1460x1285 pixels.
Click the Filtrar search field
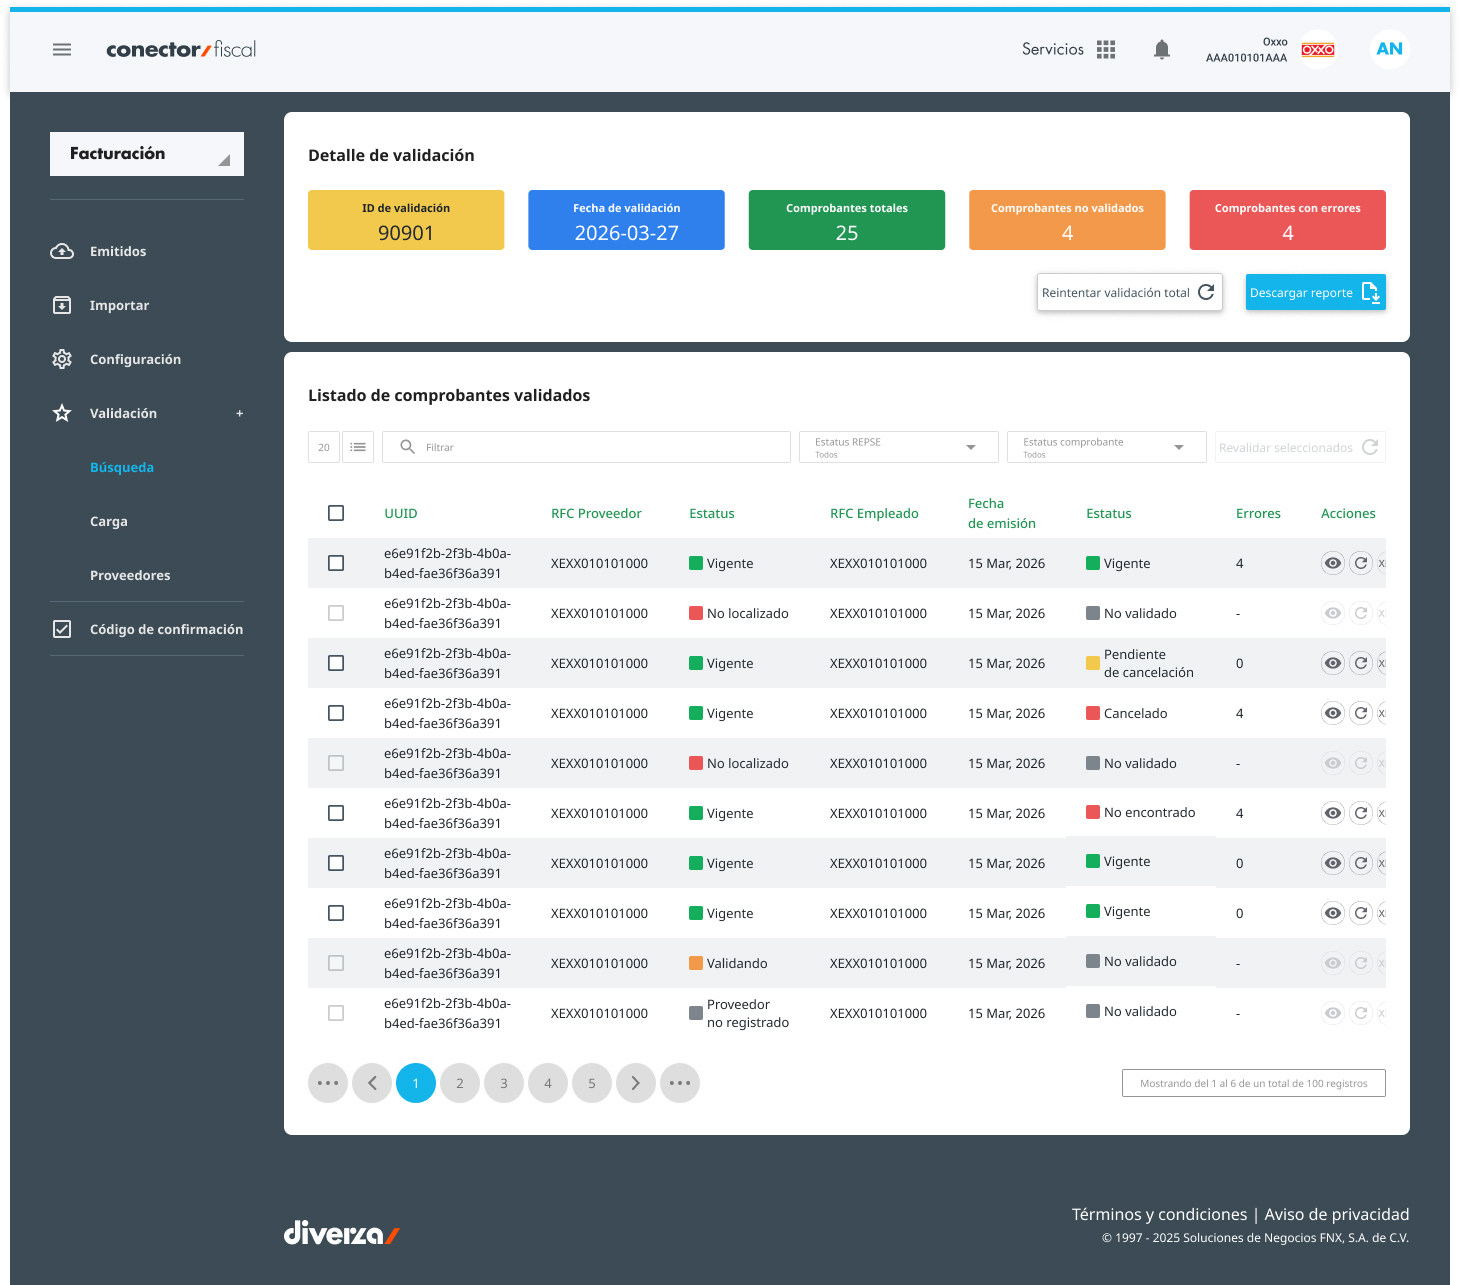(x=586, y=447)
